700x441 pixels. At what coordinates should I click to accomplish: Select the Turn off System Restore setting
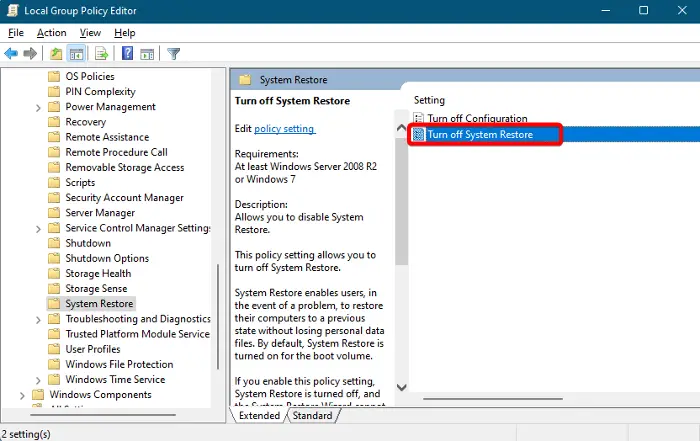480,134
